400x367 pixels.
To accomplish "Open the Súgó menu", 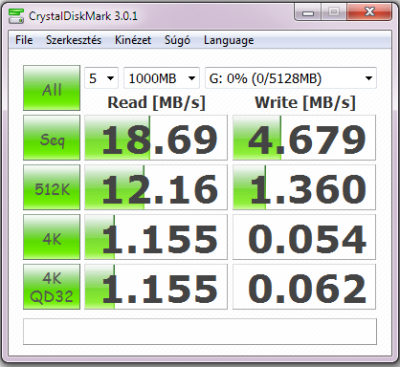I will pyautogui.click(x=177, y=40).
